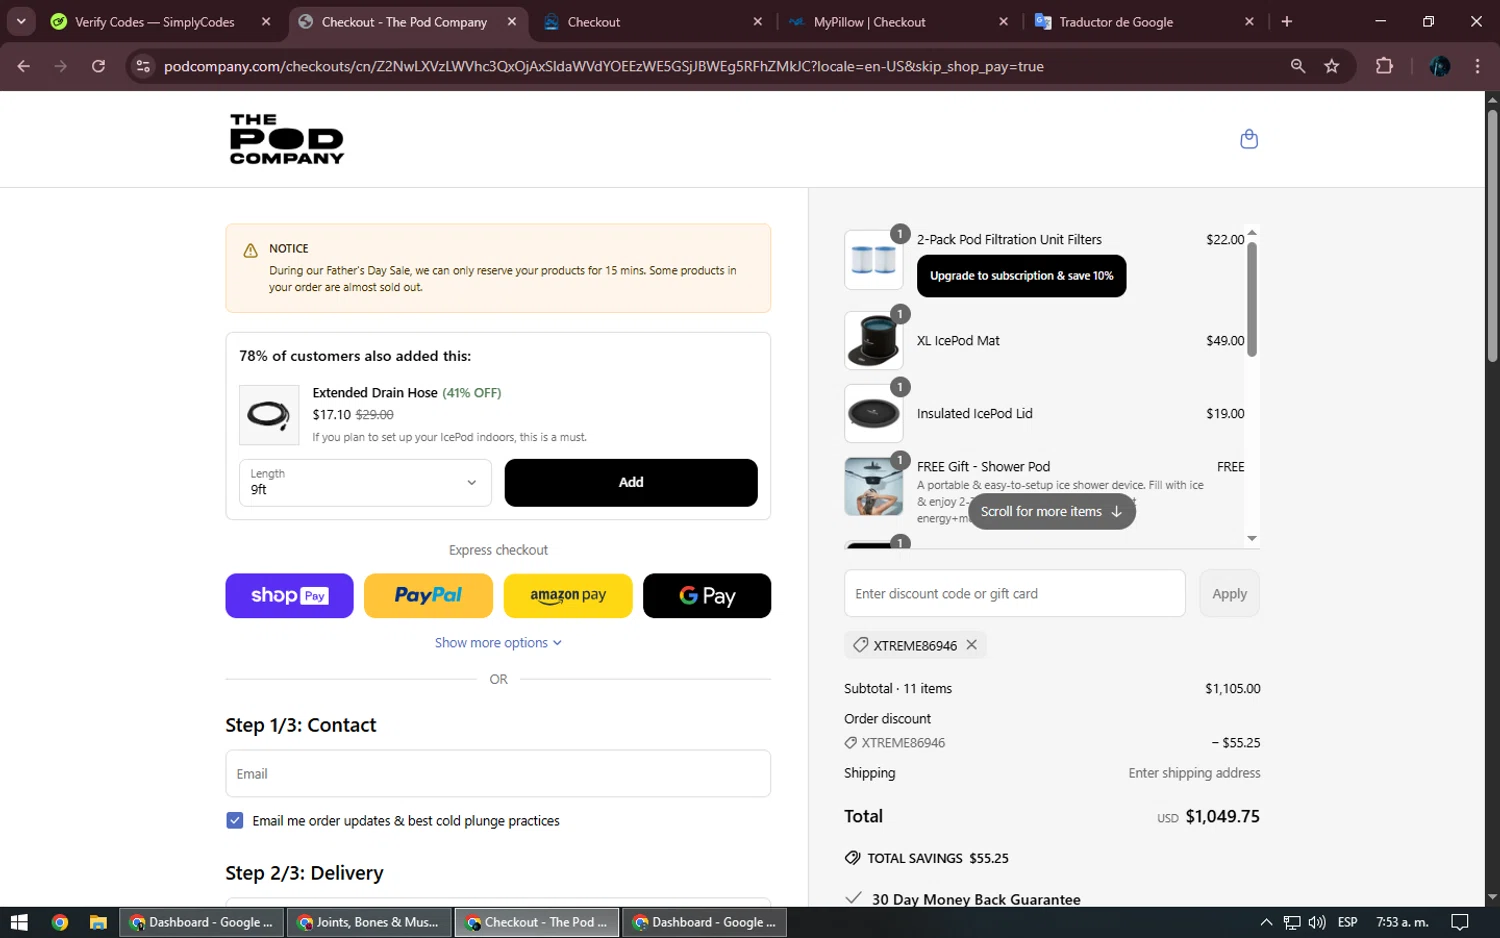
Task: Pay with Amazon Pay
Action: [x=568, y=595]
